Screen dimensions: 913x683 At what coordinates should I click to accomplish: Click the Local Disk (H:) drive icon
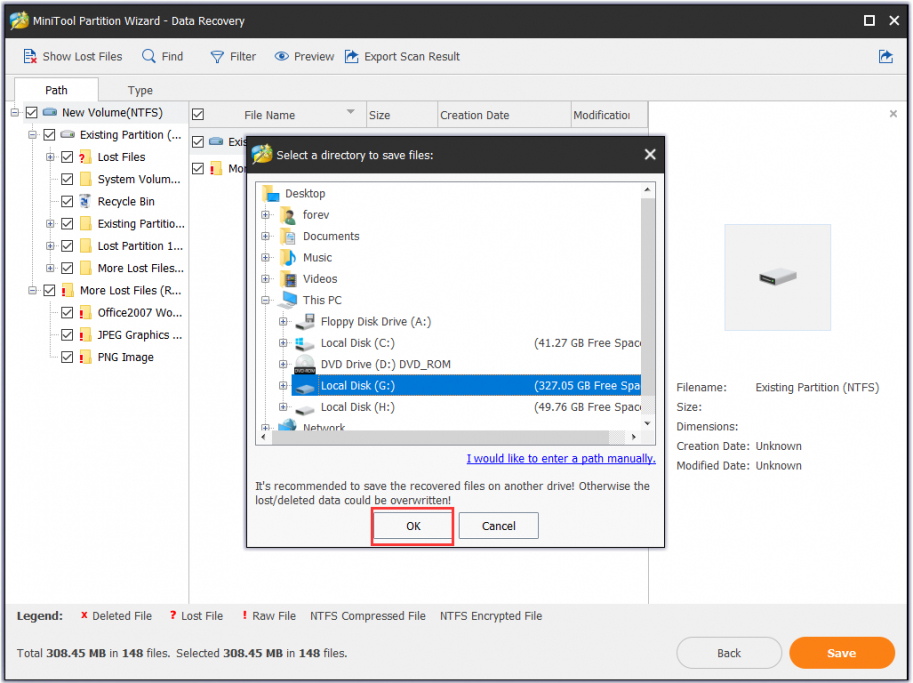(305, 408)
